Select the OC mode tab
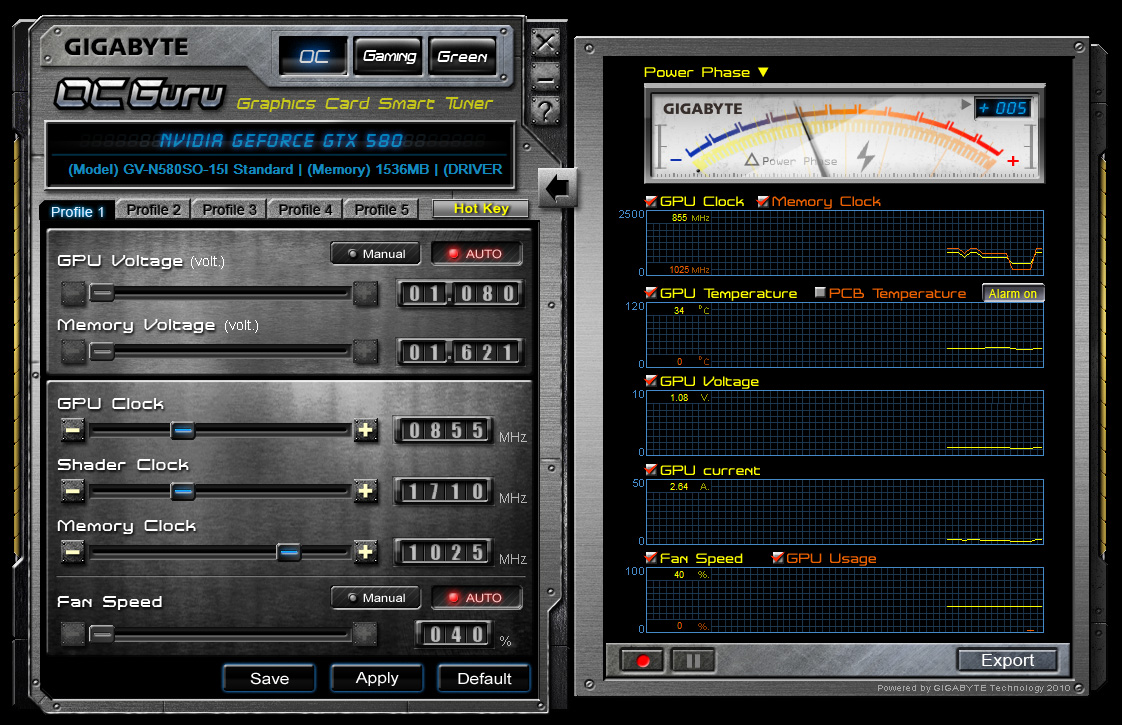 [x=313, y=56]
